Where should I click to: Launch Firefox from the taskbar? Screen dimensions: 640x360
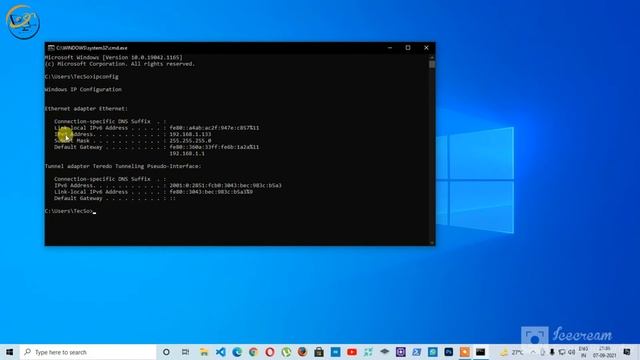click(302, 352)
